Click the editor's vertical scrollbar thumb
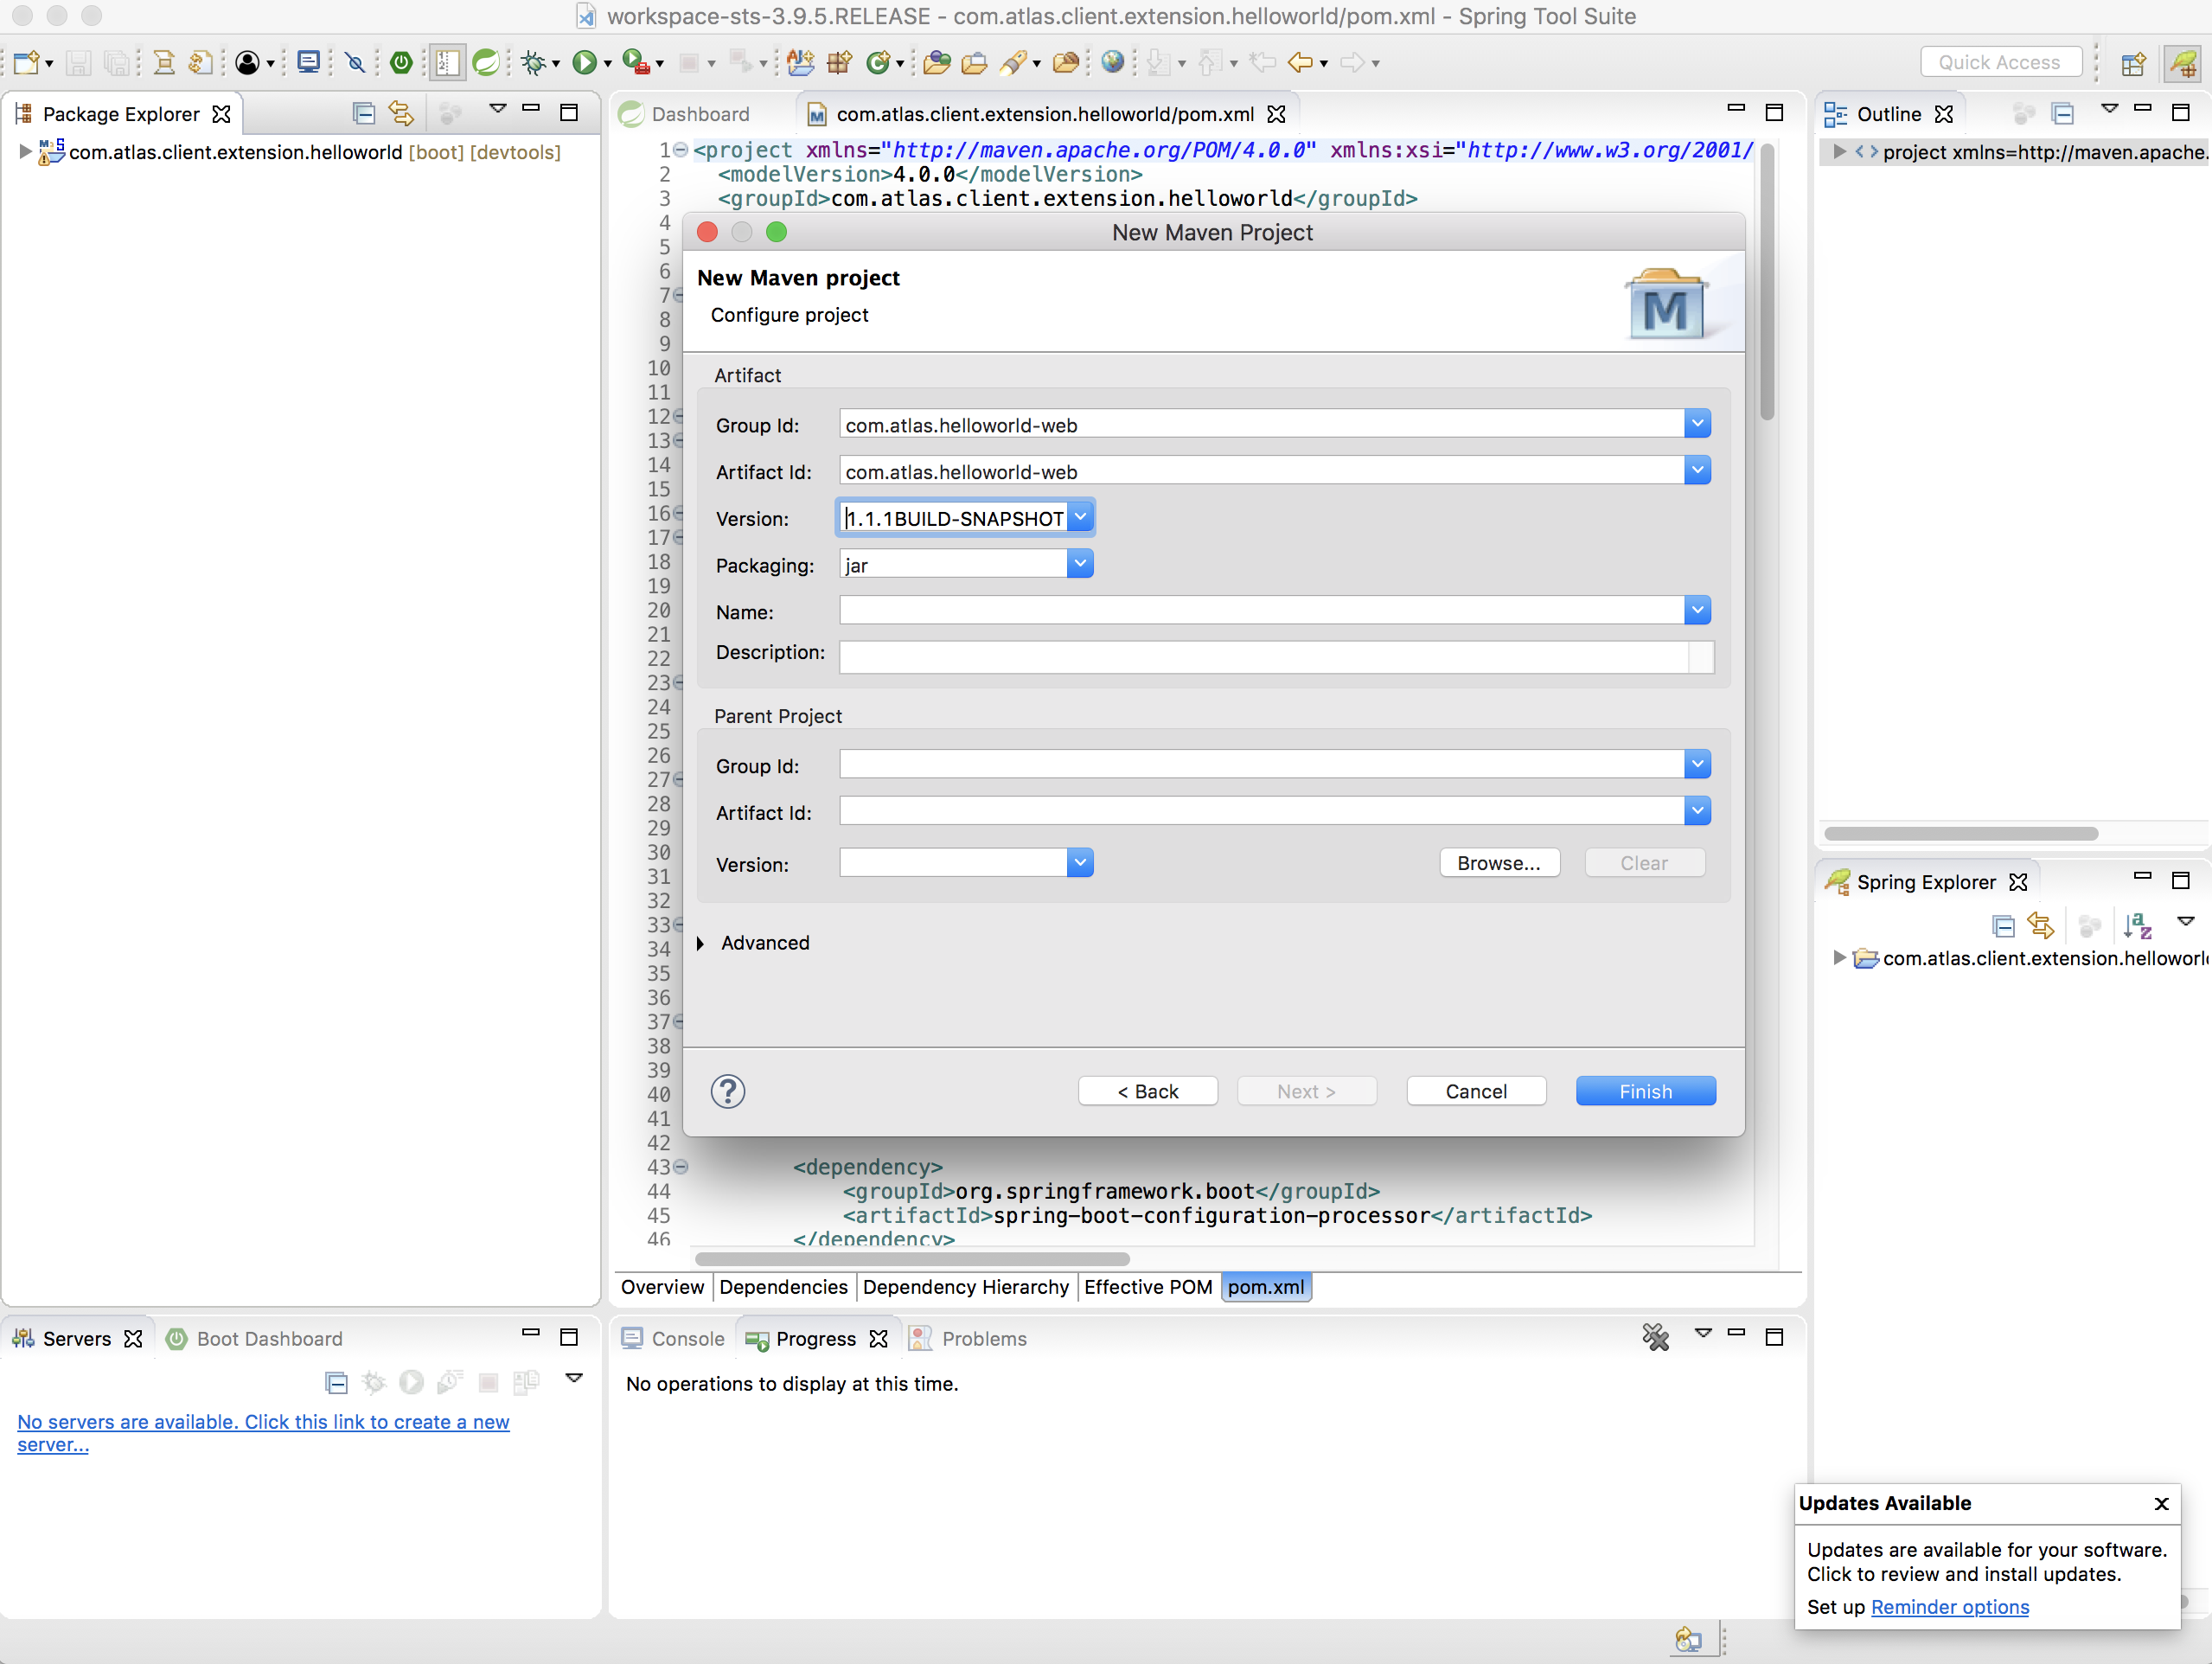This screenshot has width=2212, height=1664. pos(1767,282)
